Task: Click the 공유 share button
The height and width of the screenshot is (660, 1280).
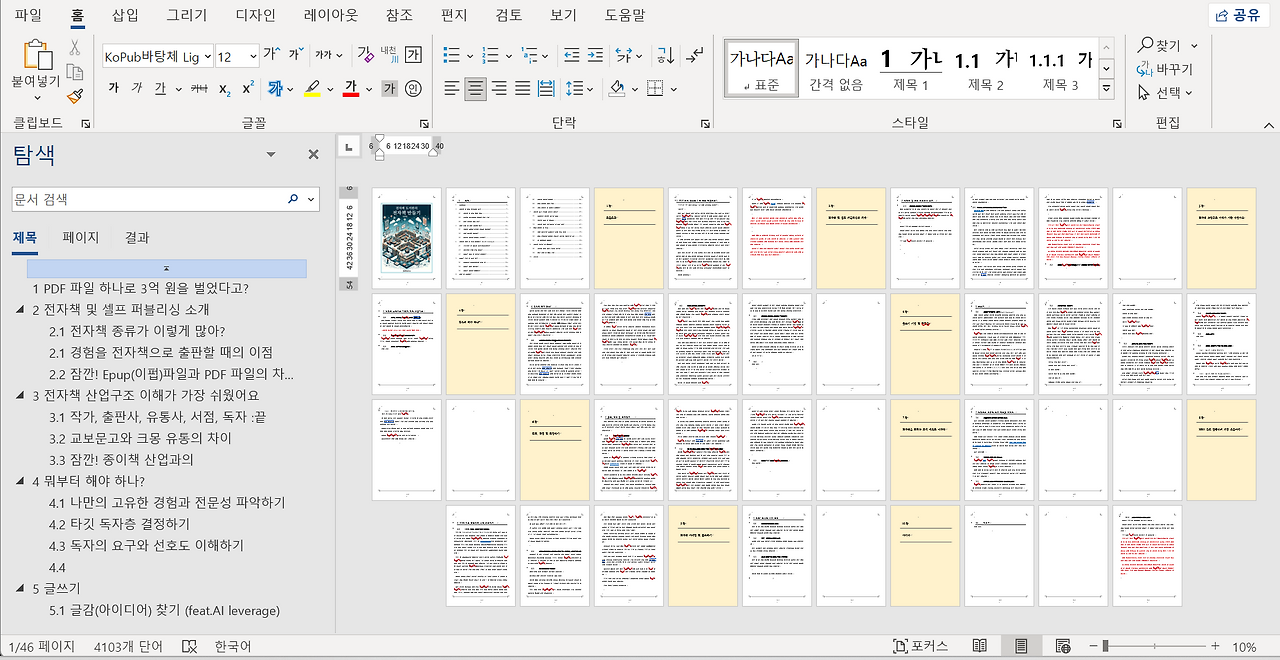Action: [x=1238, y=14]
